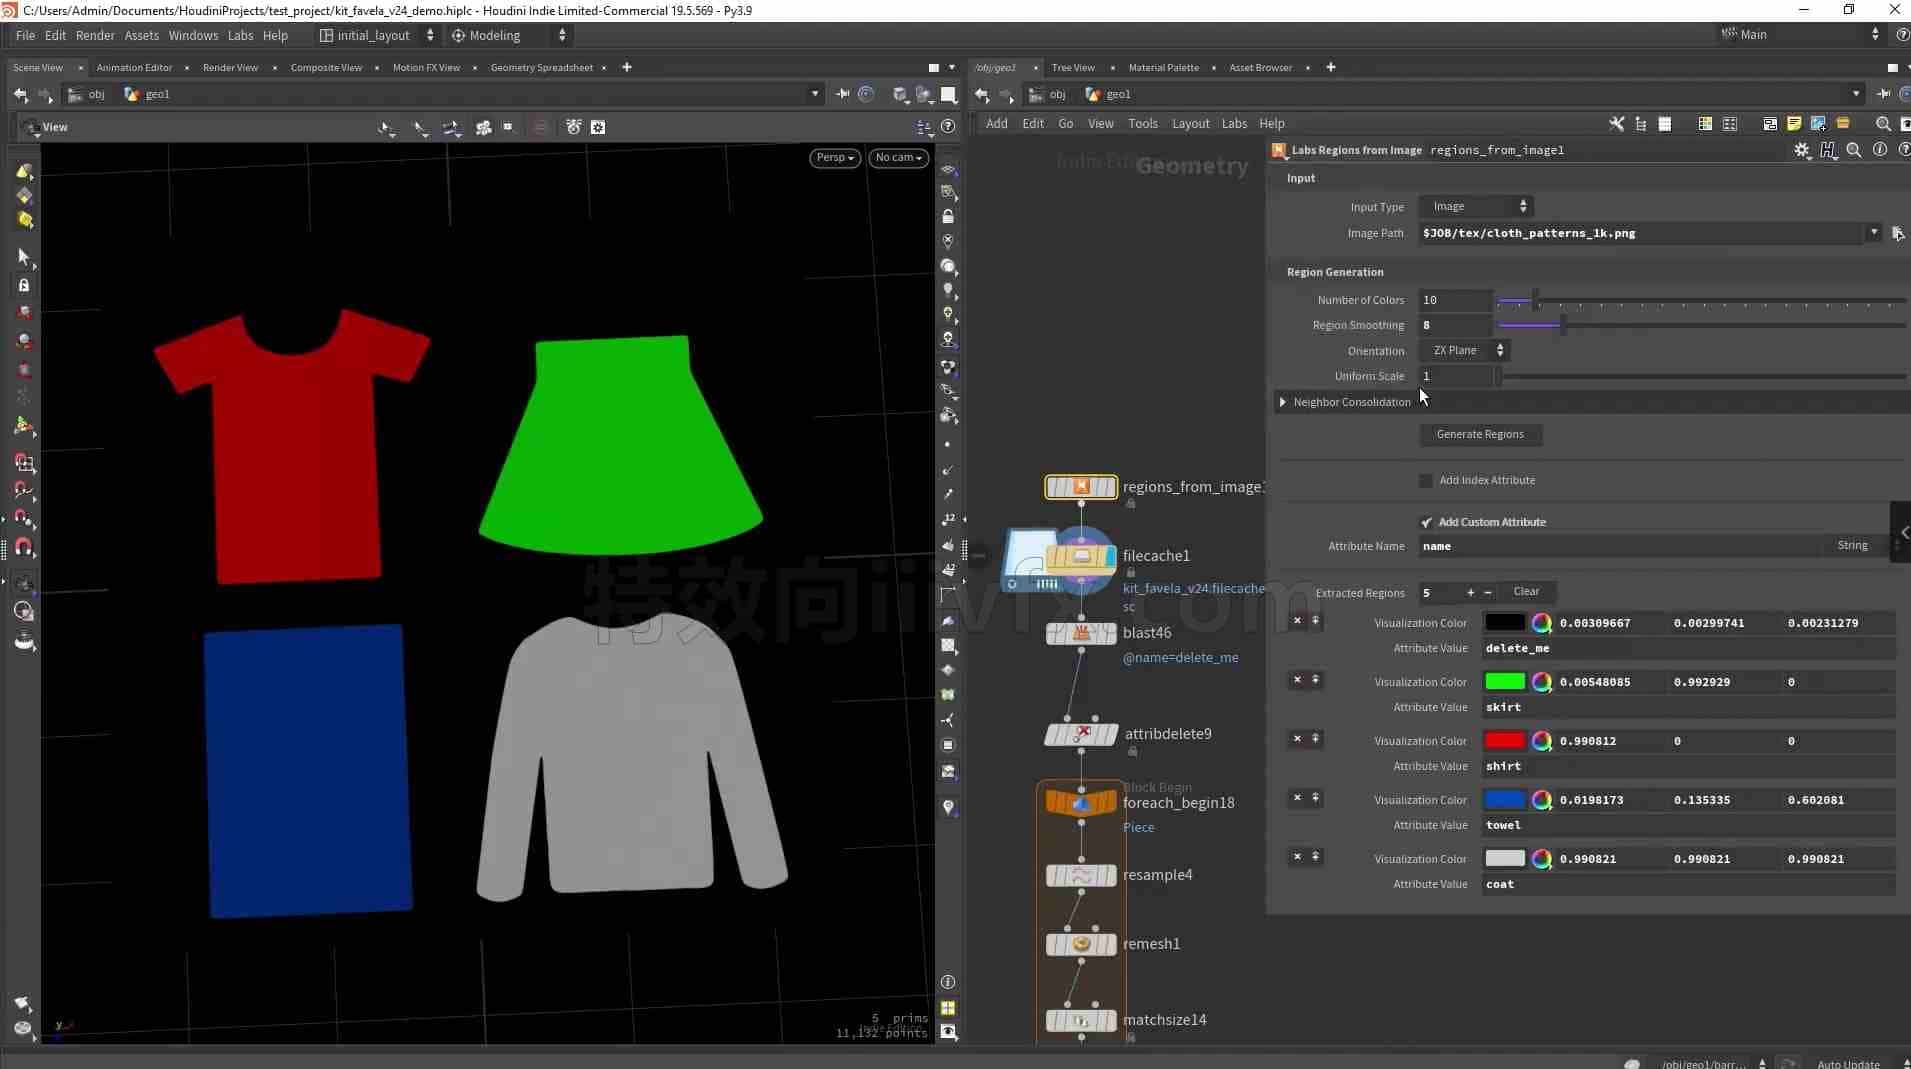Click the regions_from_image1 node icon
1911x1069 pixels.
(1081, 487)
